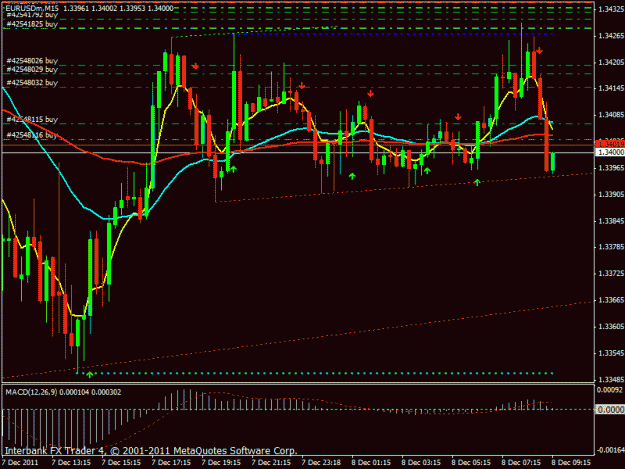
Task: Select the #42541825 buy order label
Action: click(x=32, y=24)
